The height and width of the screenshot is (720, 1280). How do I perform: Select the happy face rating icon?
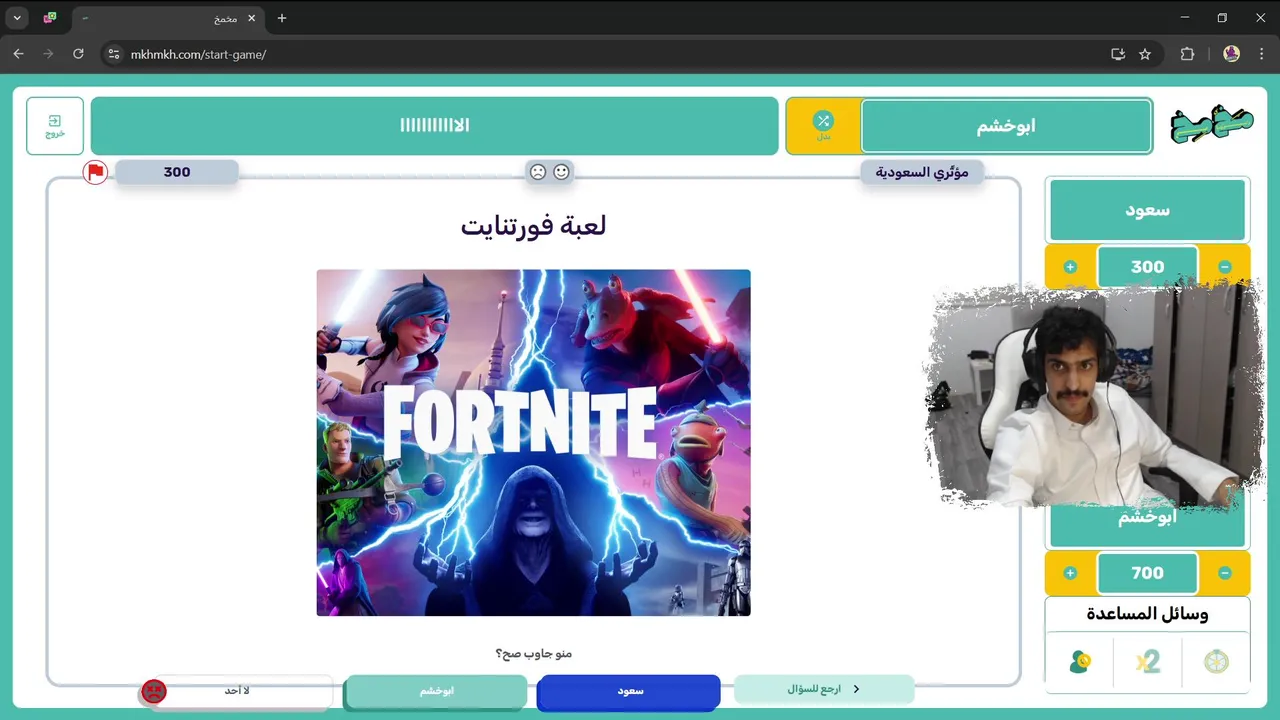[x=561, y=172]
